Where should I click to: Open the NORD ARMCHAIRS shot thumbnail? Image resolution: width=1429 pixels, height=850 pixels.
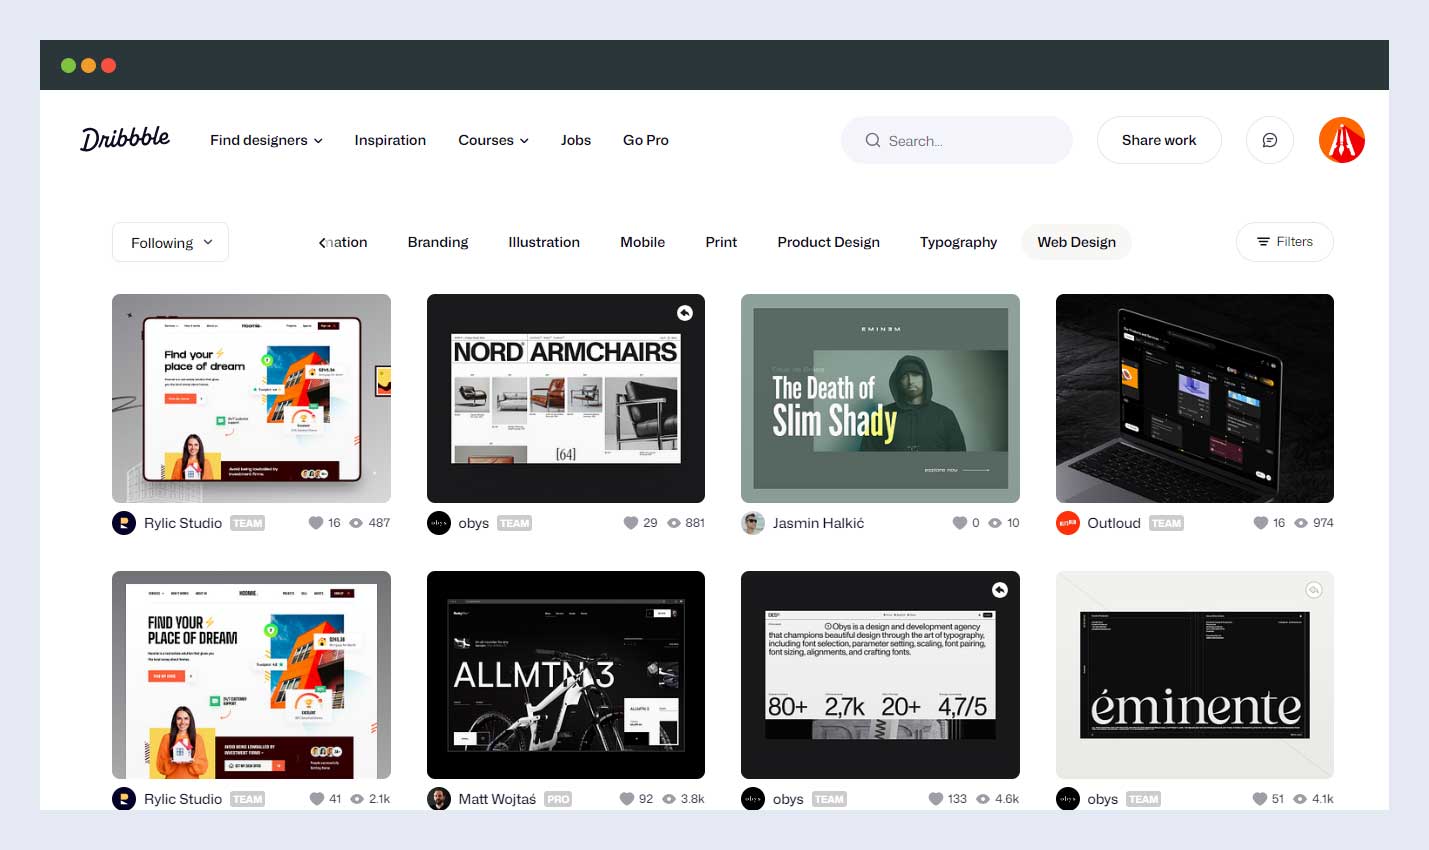pos(566,398)
